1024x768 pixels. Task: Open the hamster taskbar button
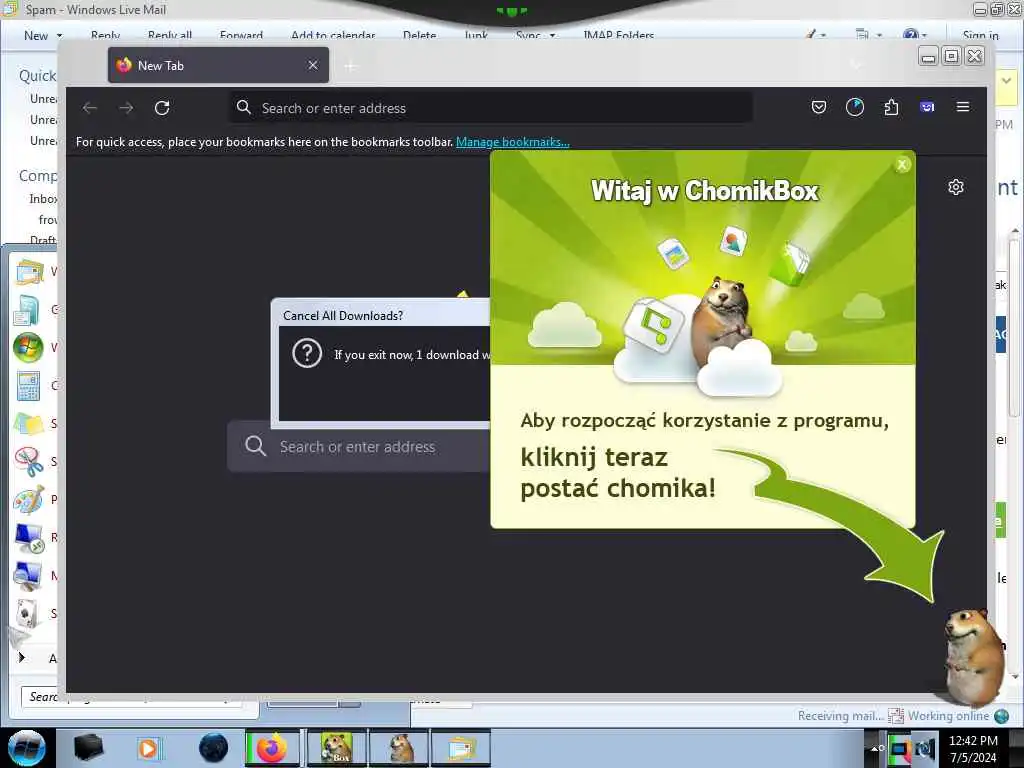coord(399,748)
